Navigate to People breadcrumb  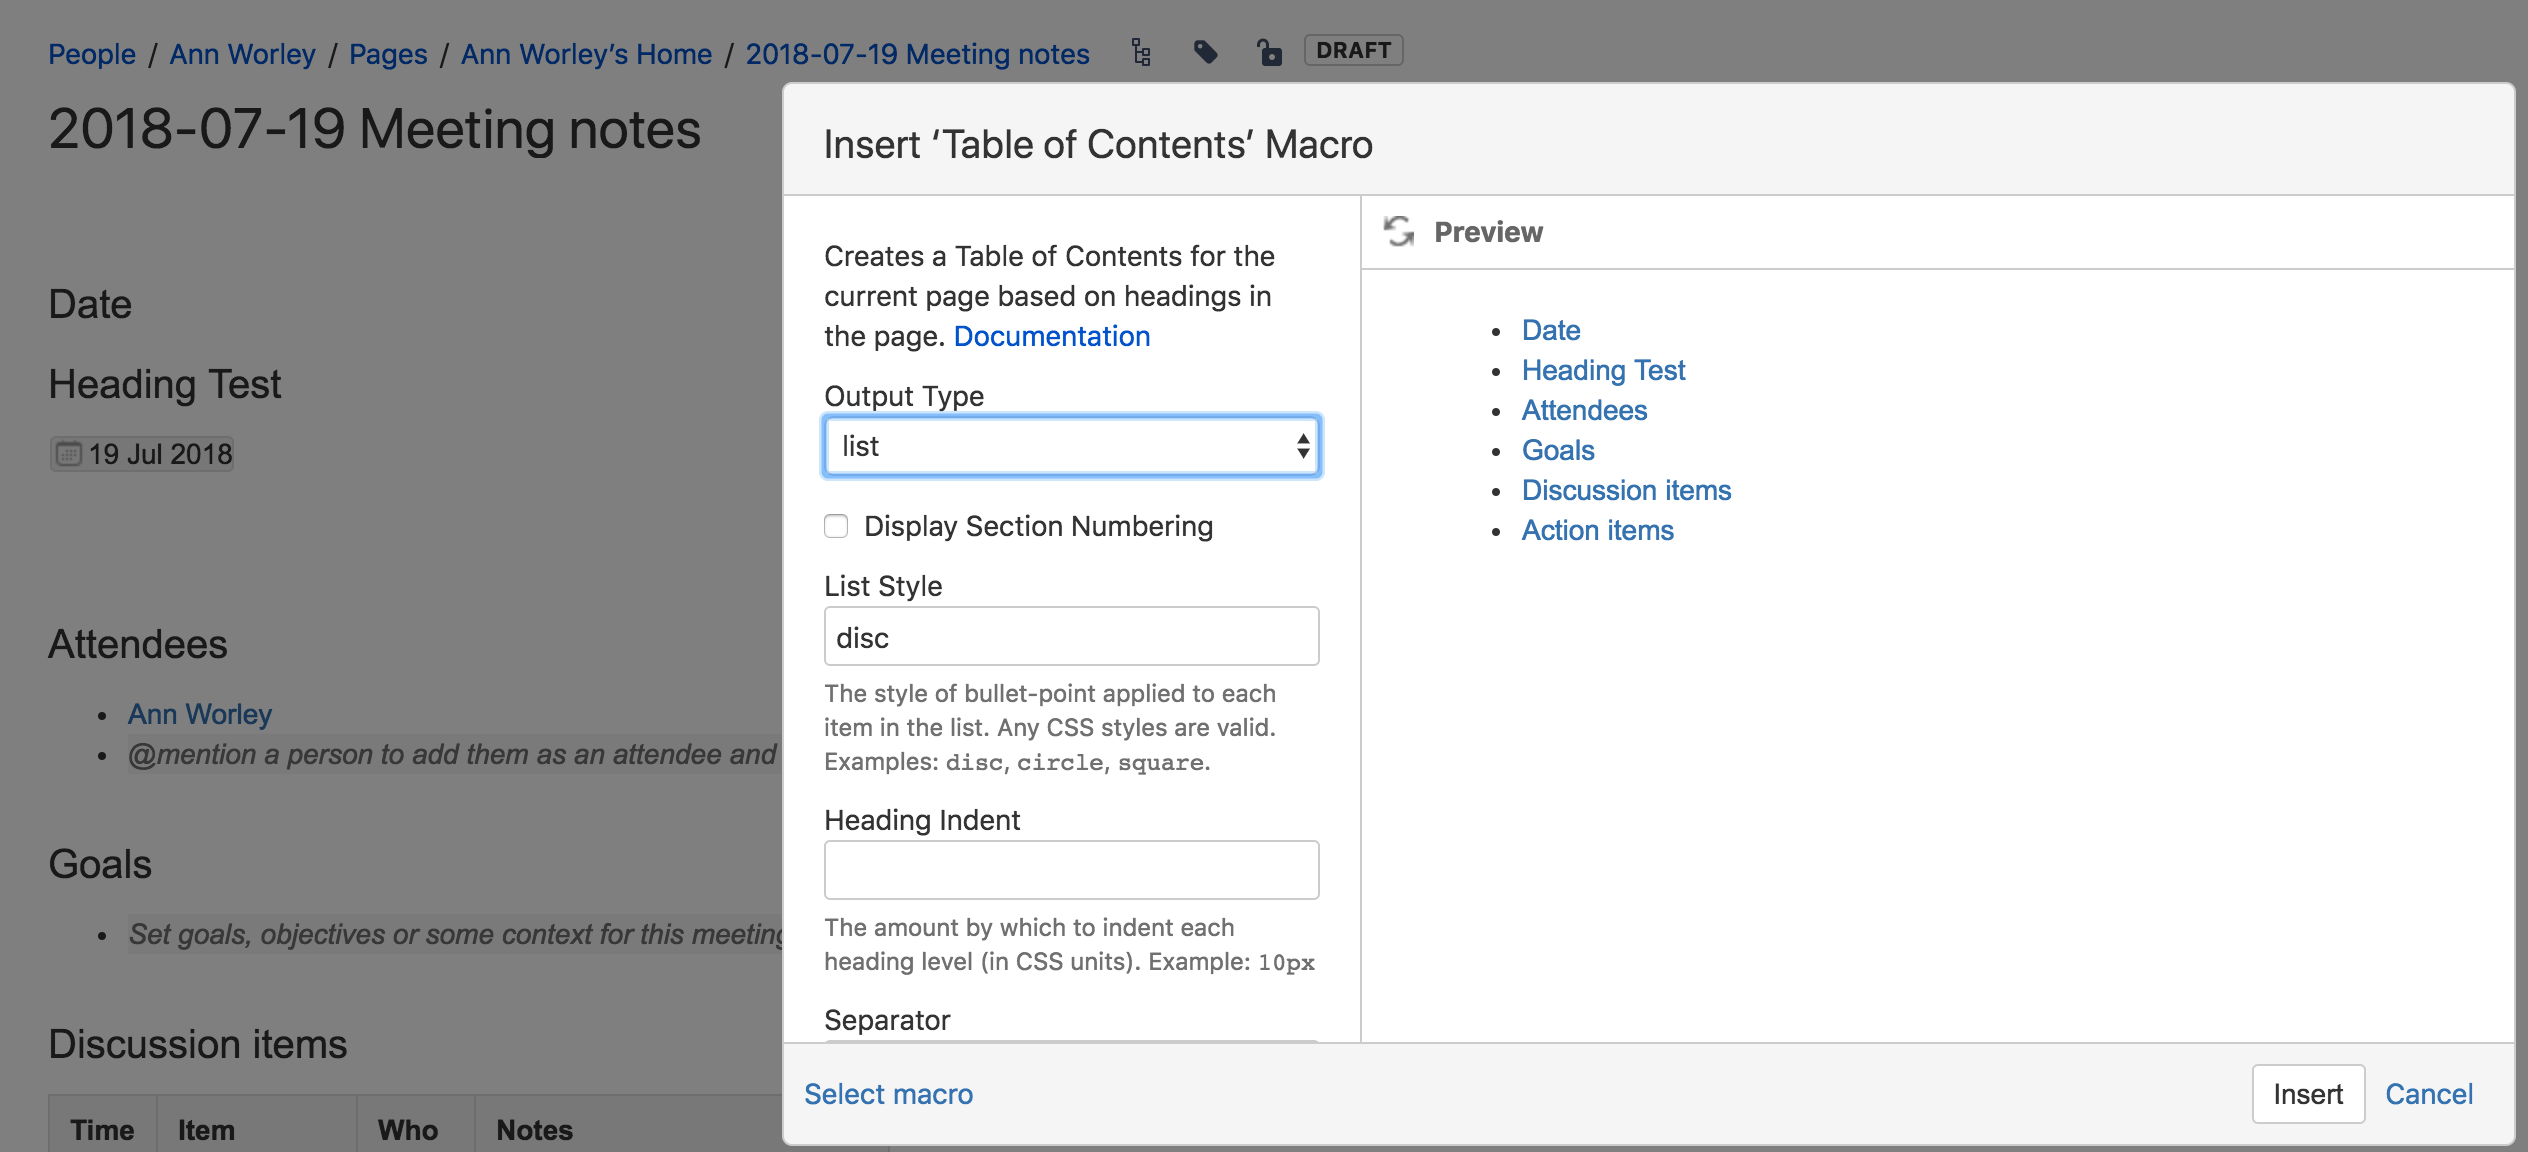coord(92,53)
